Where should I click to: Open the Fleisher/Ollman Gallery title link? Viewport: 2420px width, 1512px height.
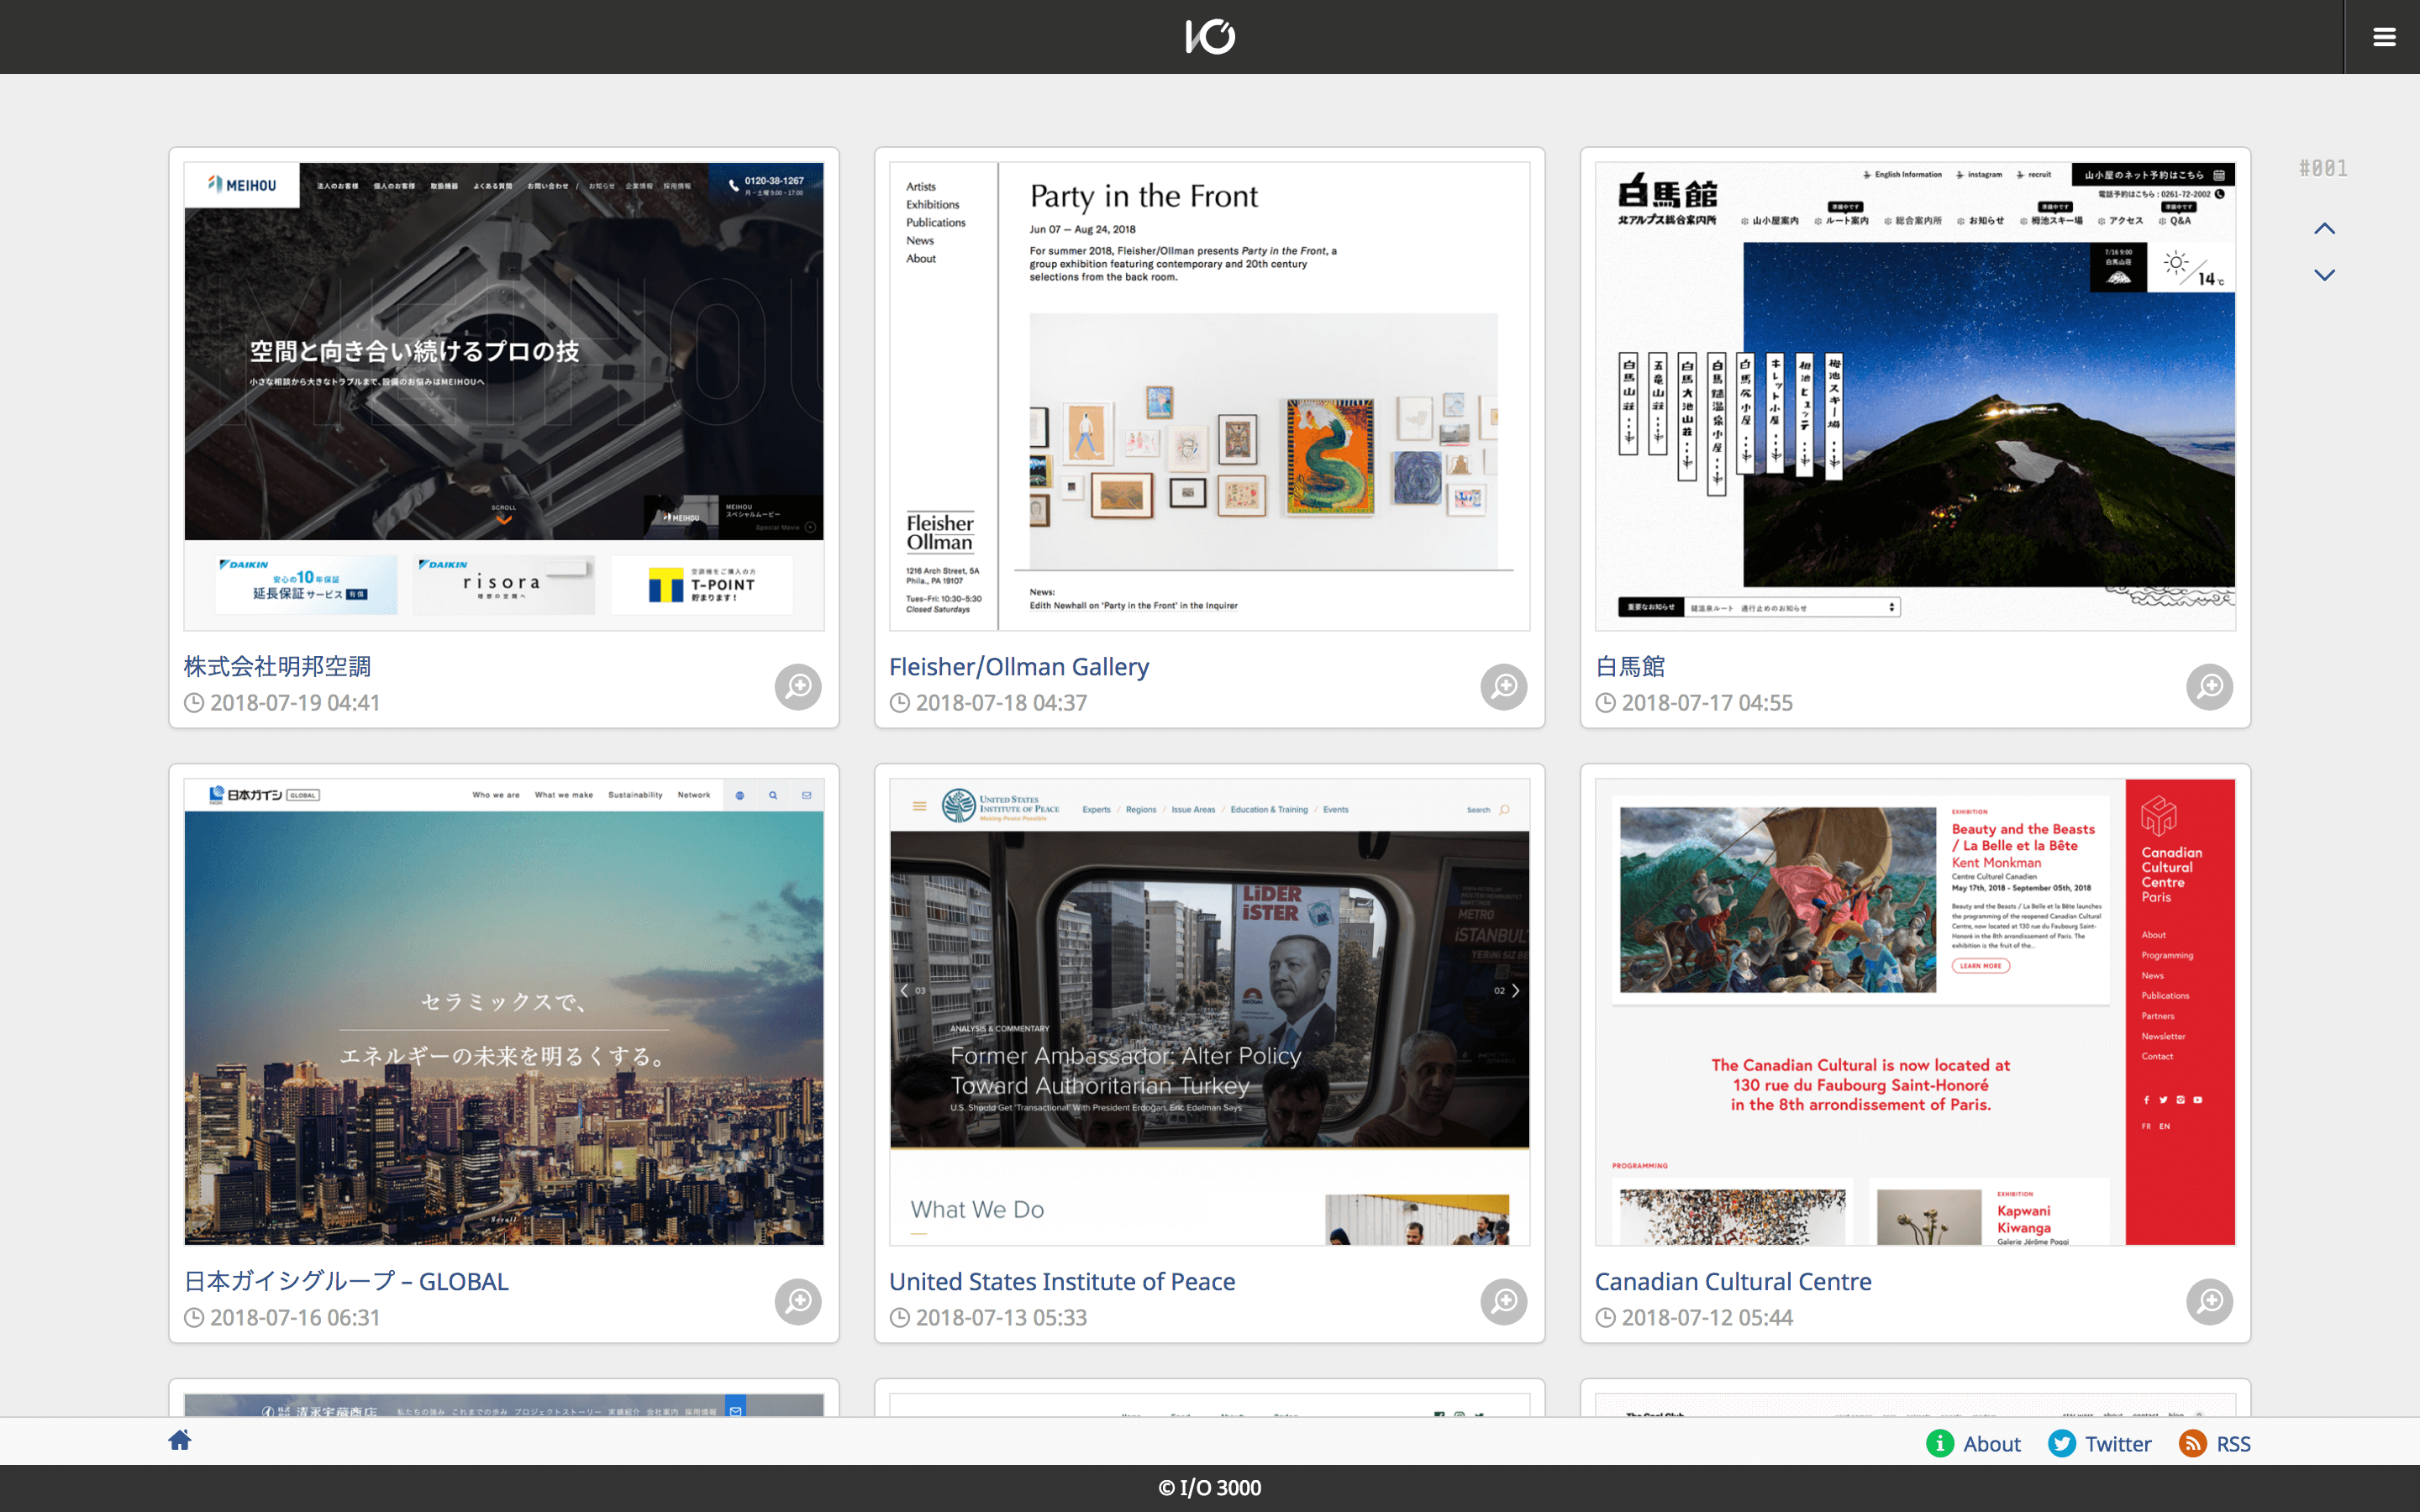coord(1019,667)
